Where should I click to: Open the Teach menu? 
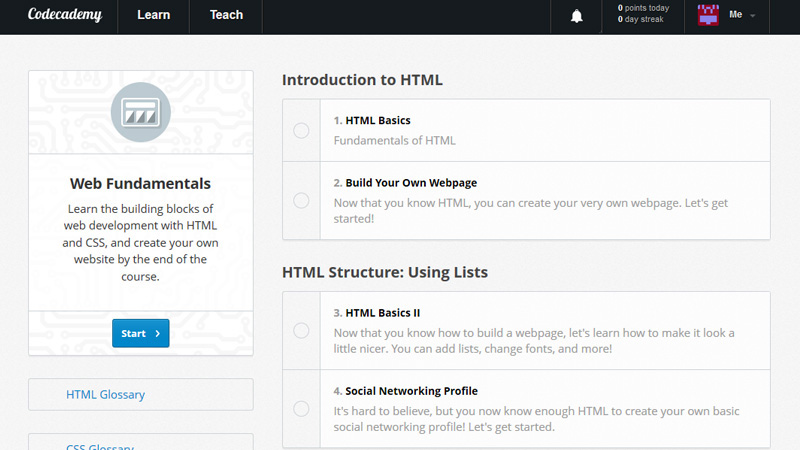[227, 15]
